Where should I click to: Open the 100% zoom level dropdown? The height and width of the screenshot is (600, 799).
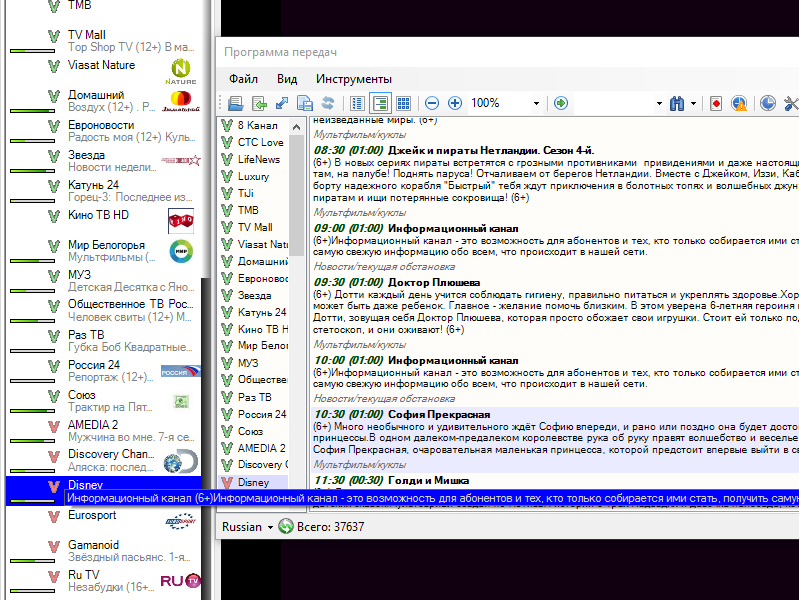click(536, 103)
